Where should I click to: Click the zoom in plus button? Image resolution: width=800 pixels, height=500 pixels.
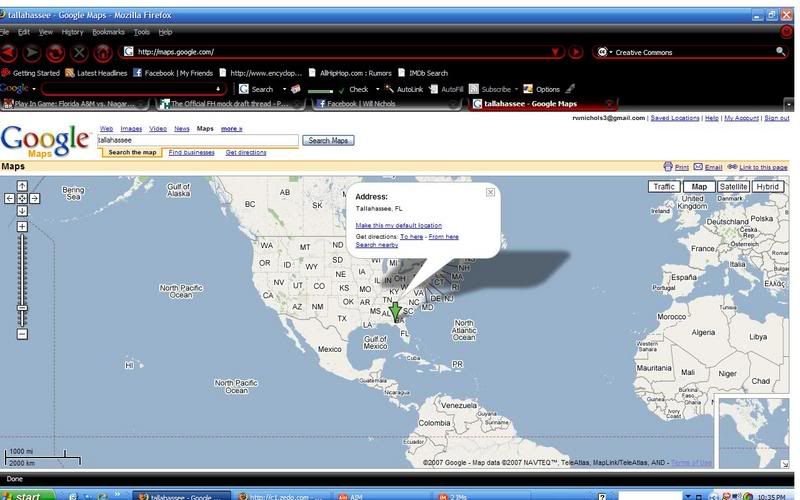point(22,226)
